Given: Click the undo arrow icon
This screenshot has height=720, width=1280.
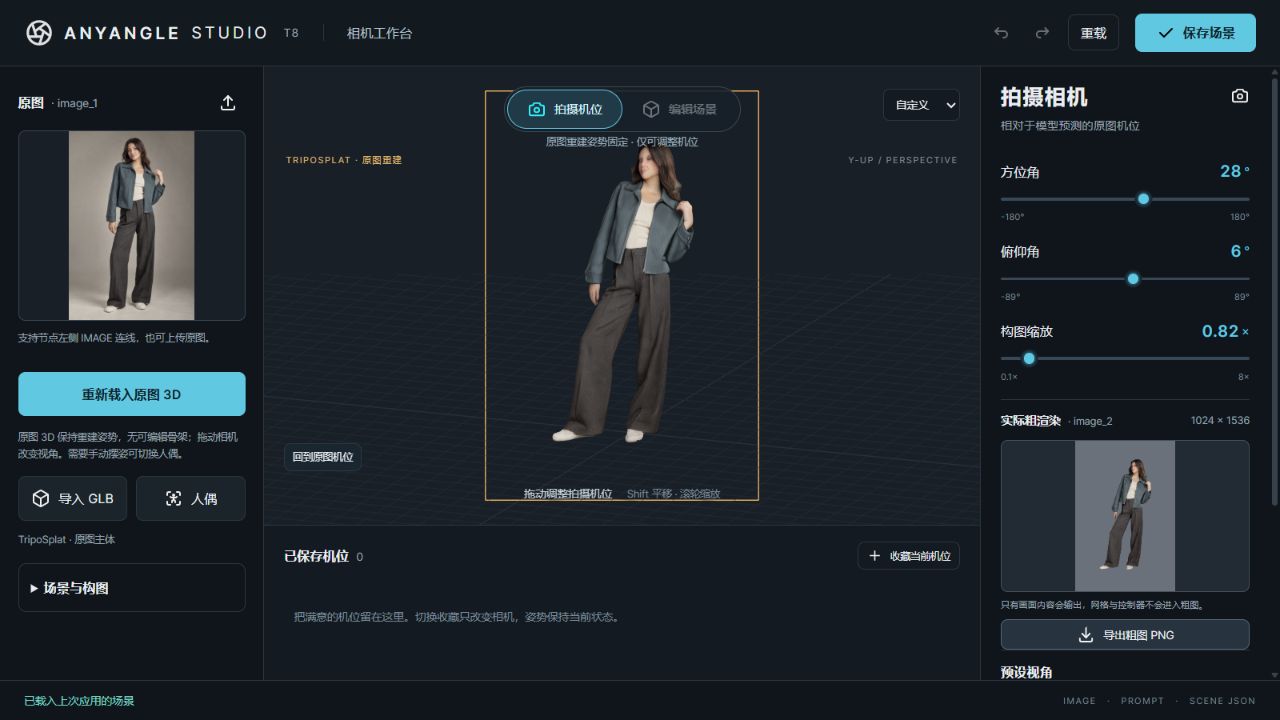Looking at the screenshot, I should click(x=1001, y=33).
